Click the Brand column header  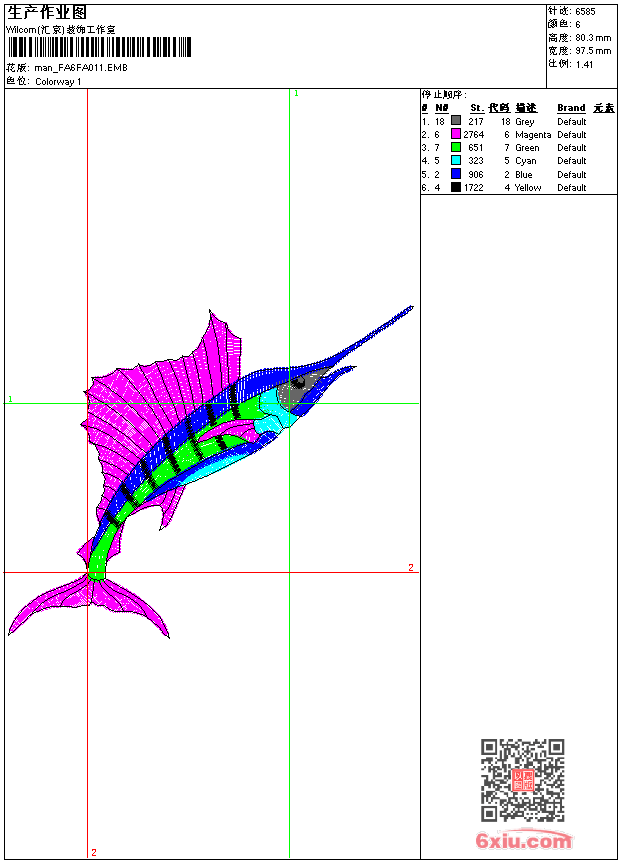point(571,108)
